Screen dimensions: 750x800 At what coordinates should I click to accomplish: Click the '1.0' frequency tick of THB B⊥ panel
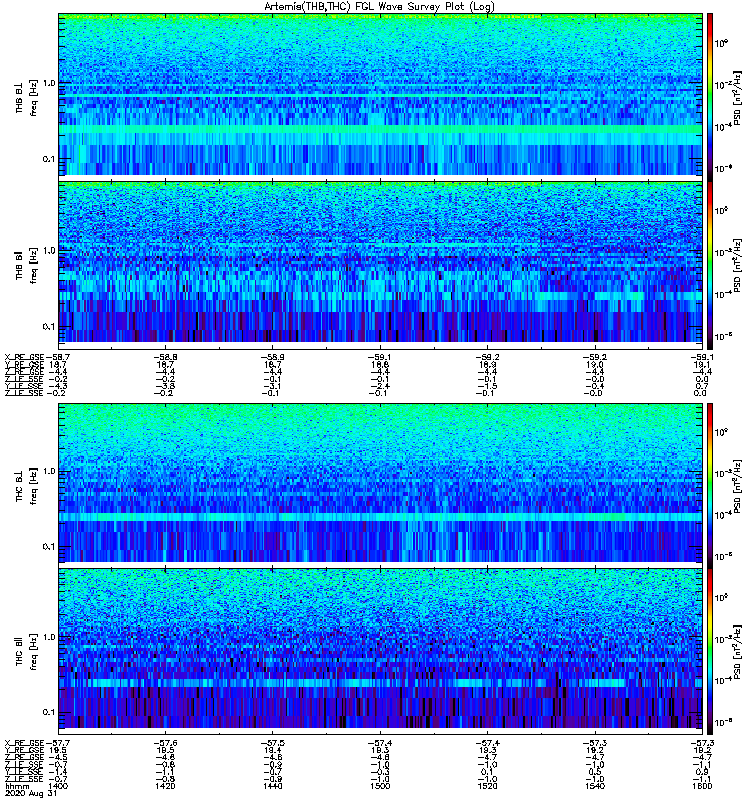[x=49, y=83]
